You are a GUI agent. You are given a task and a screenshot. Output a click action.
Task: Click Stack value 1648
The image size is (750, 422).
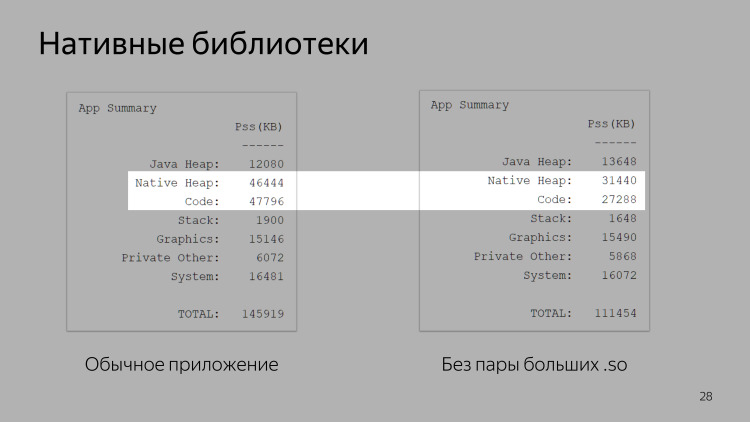point(622,218)
